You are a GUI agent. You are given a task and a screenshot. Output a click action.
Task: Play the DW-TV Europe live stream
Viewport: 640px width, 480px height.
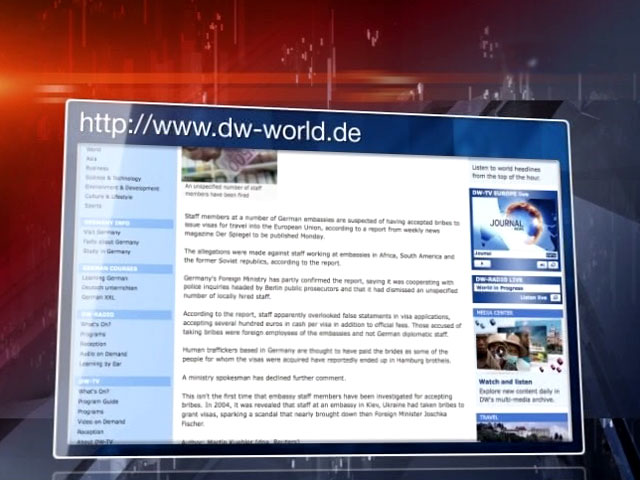pyautogui.click(x=482, y=264)
